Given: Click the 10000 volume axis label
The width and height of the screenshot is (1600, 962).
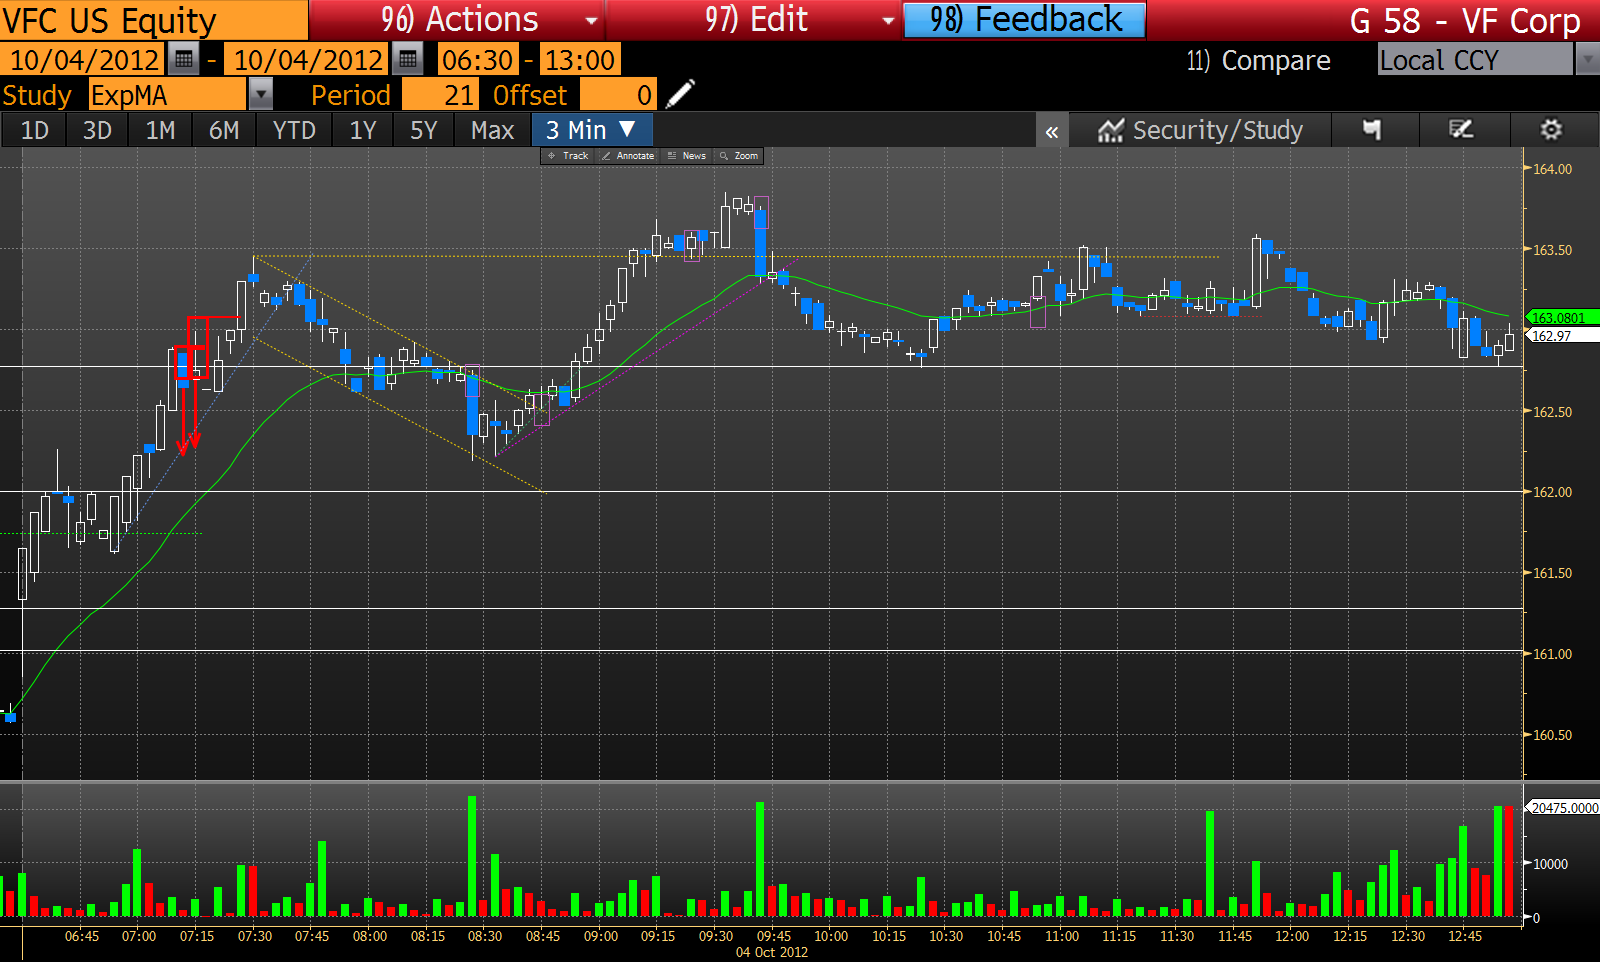Looking at the screenshot, I should point(1550,864).
